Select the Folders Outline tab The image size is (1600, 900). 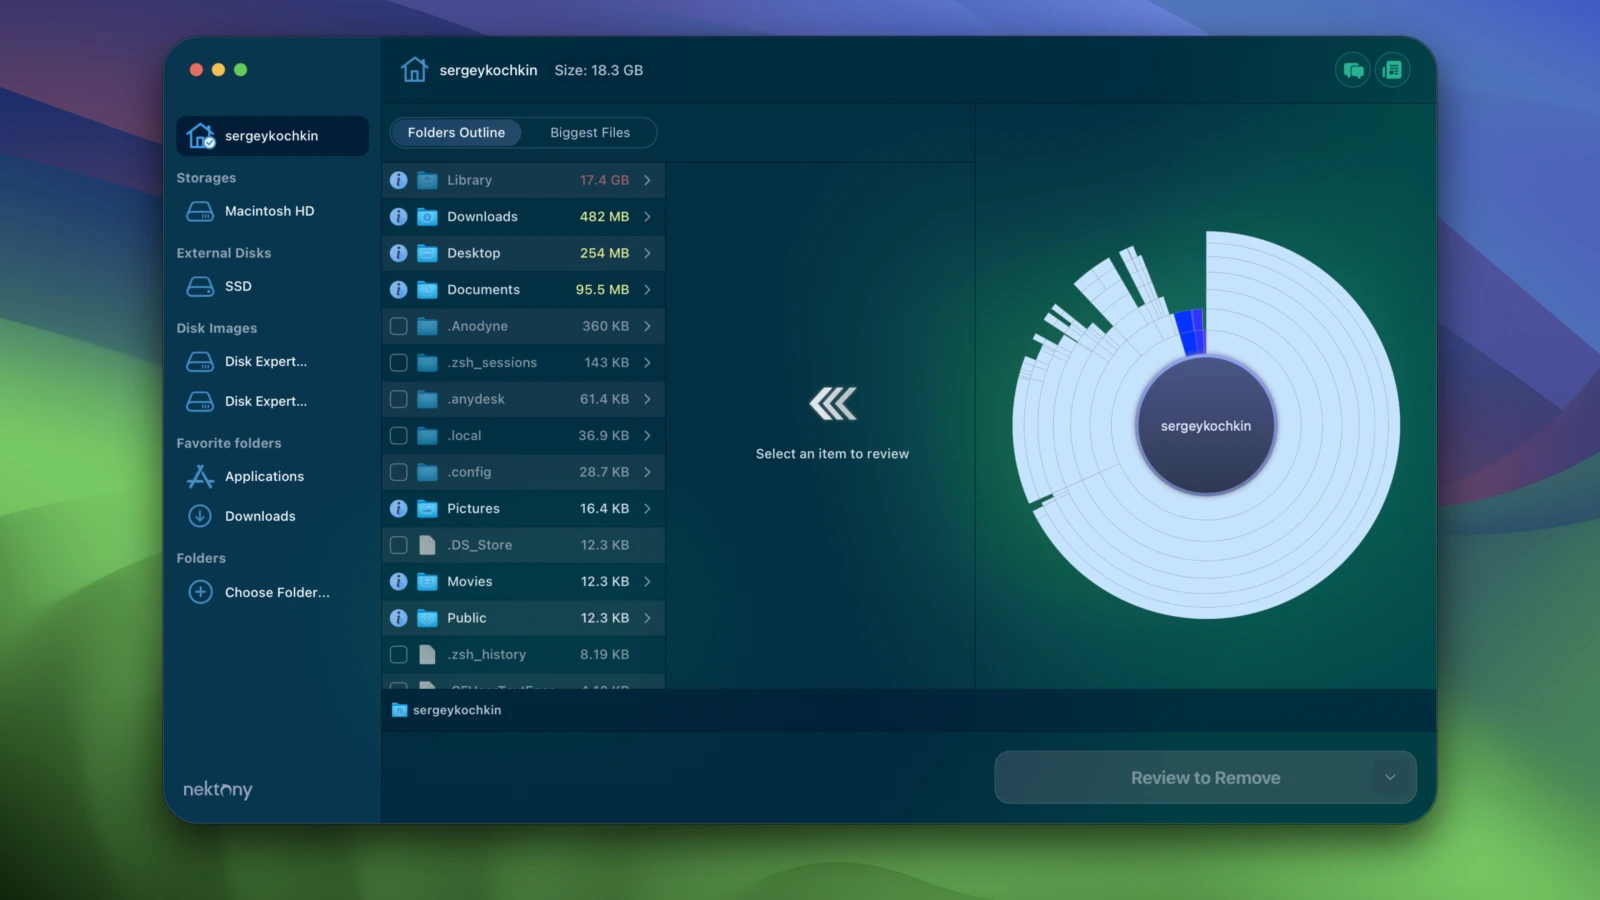tap(456, 133)
